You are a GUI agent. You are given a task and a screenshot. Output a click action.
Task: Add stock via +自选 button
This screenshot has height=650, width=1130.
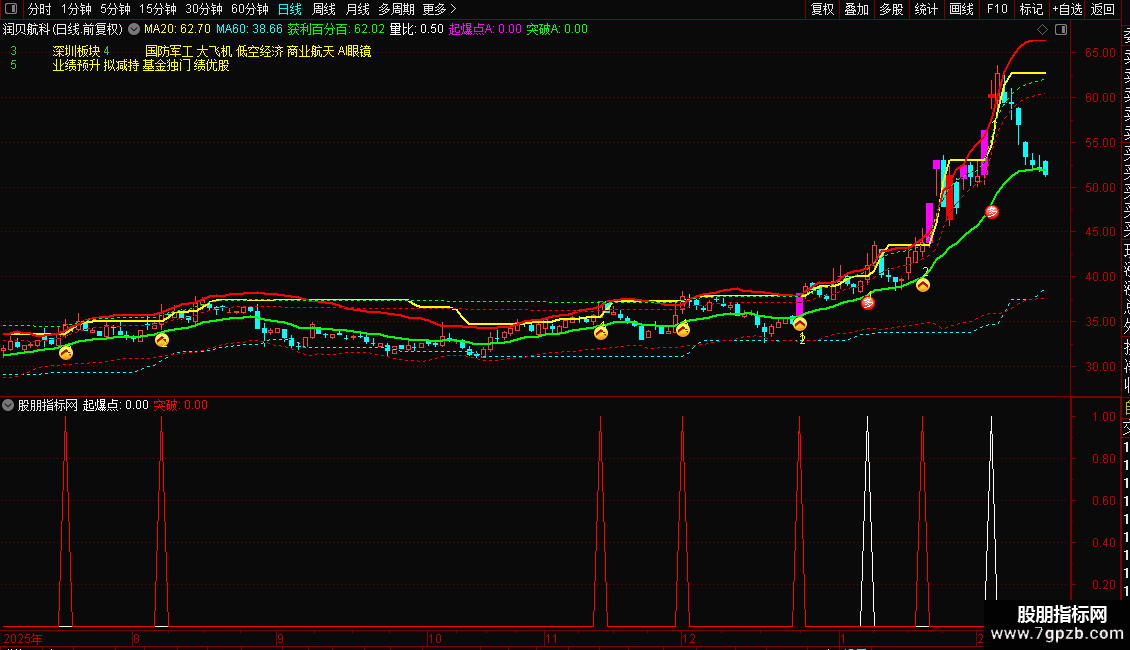(1067, 9)
